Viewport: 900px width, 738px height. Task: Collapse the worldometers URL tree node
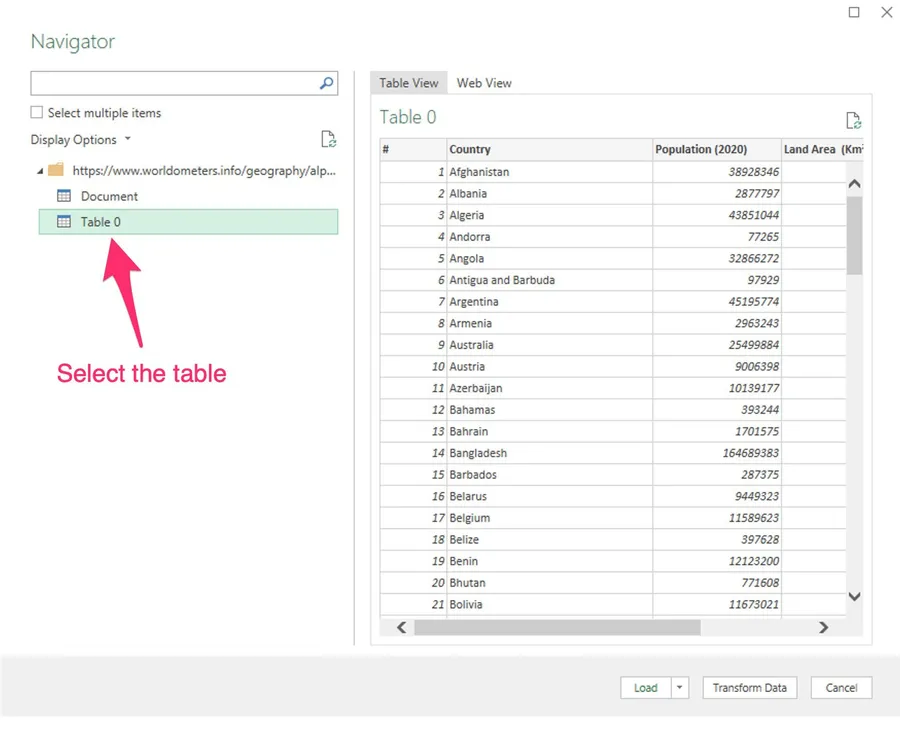[x=38, y=171]
